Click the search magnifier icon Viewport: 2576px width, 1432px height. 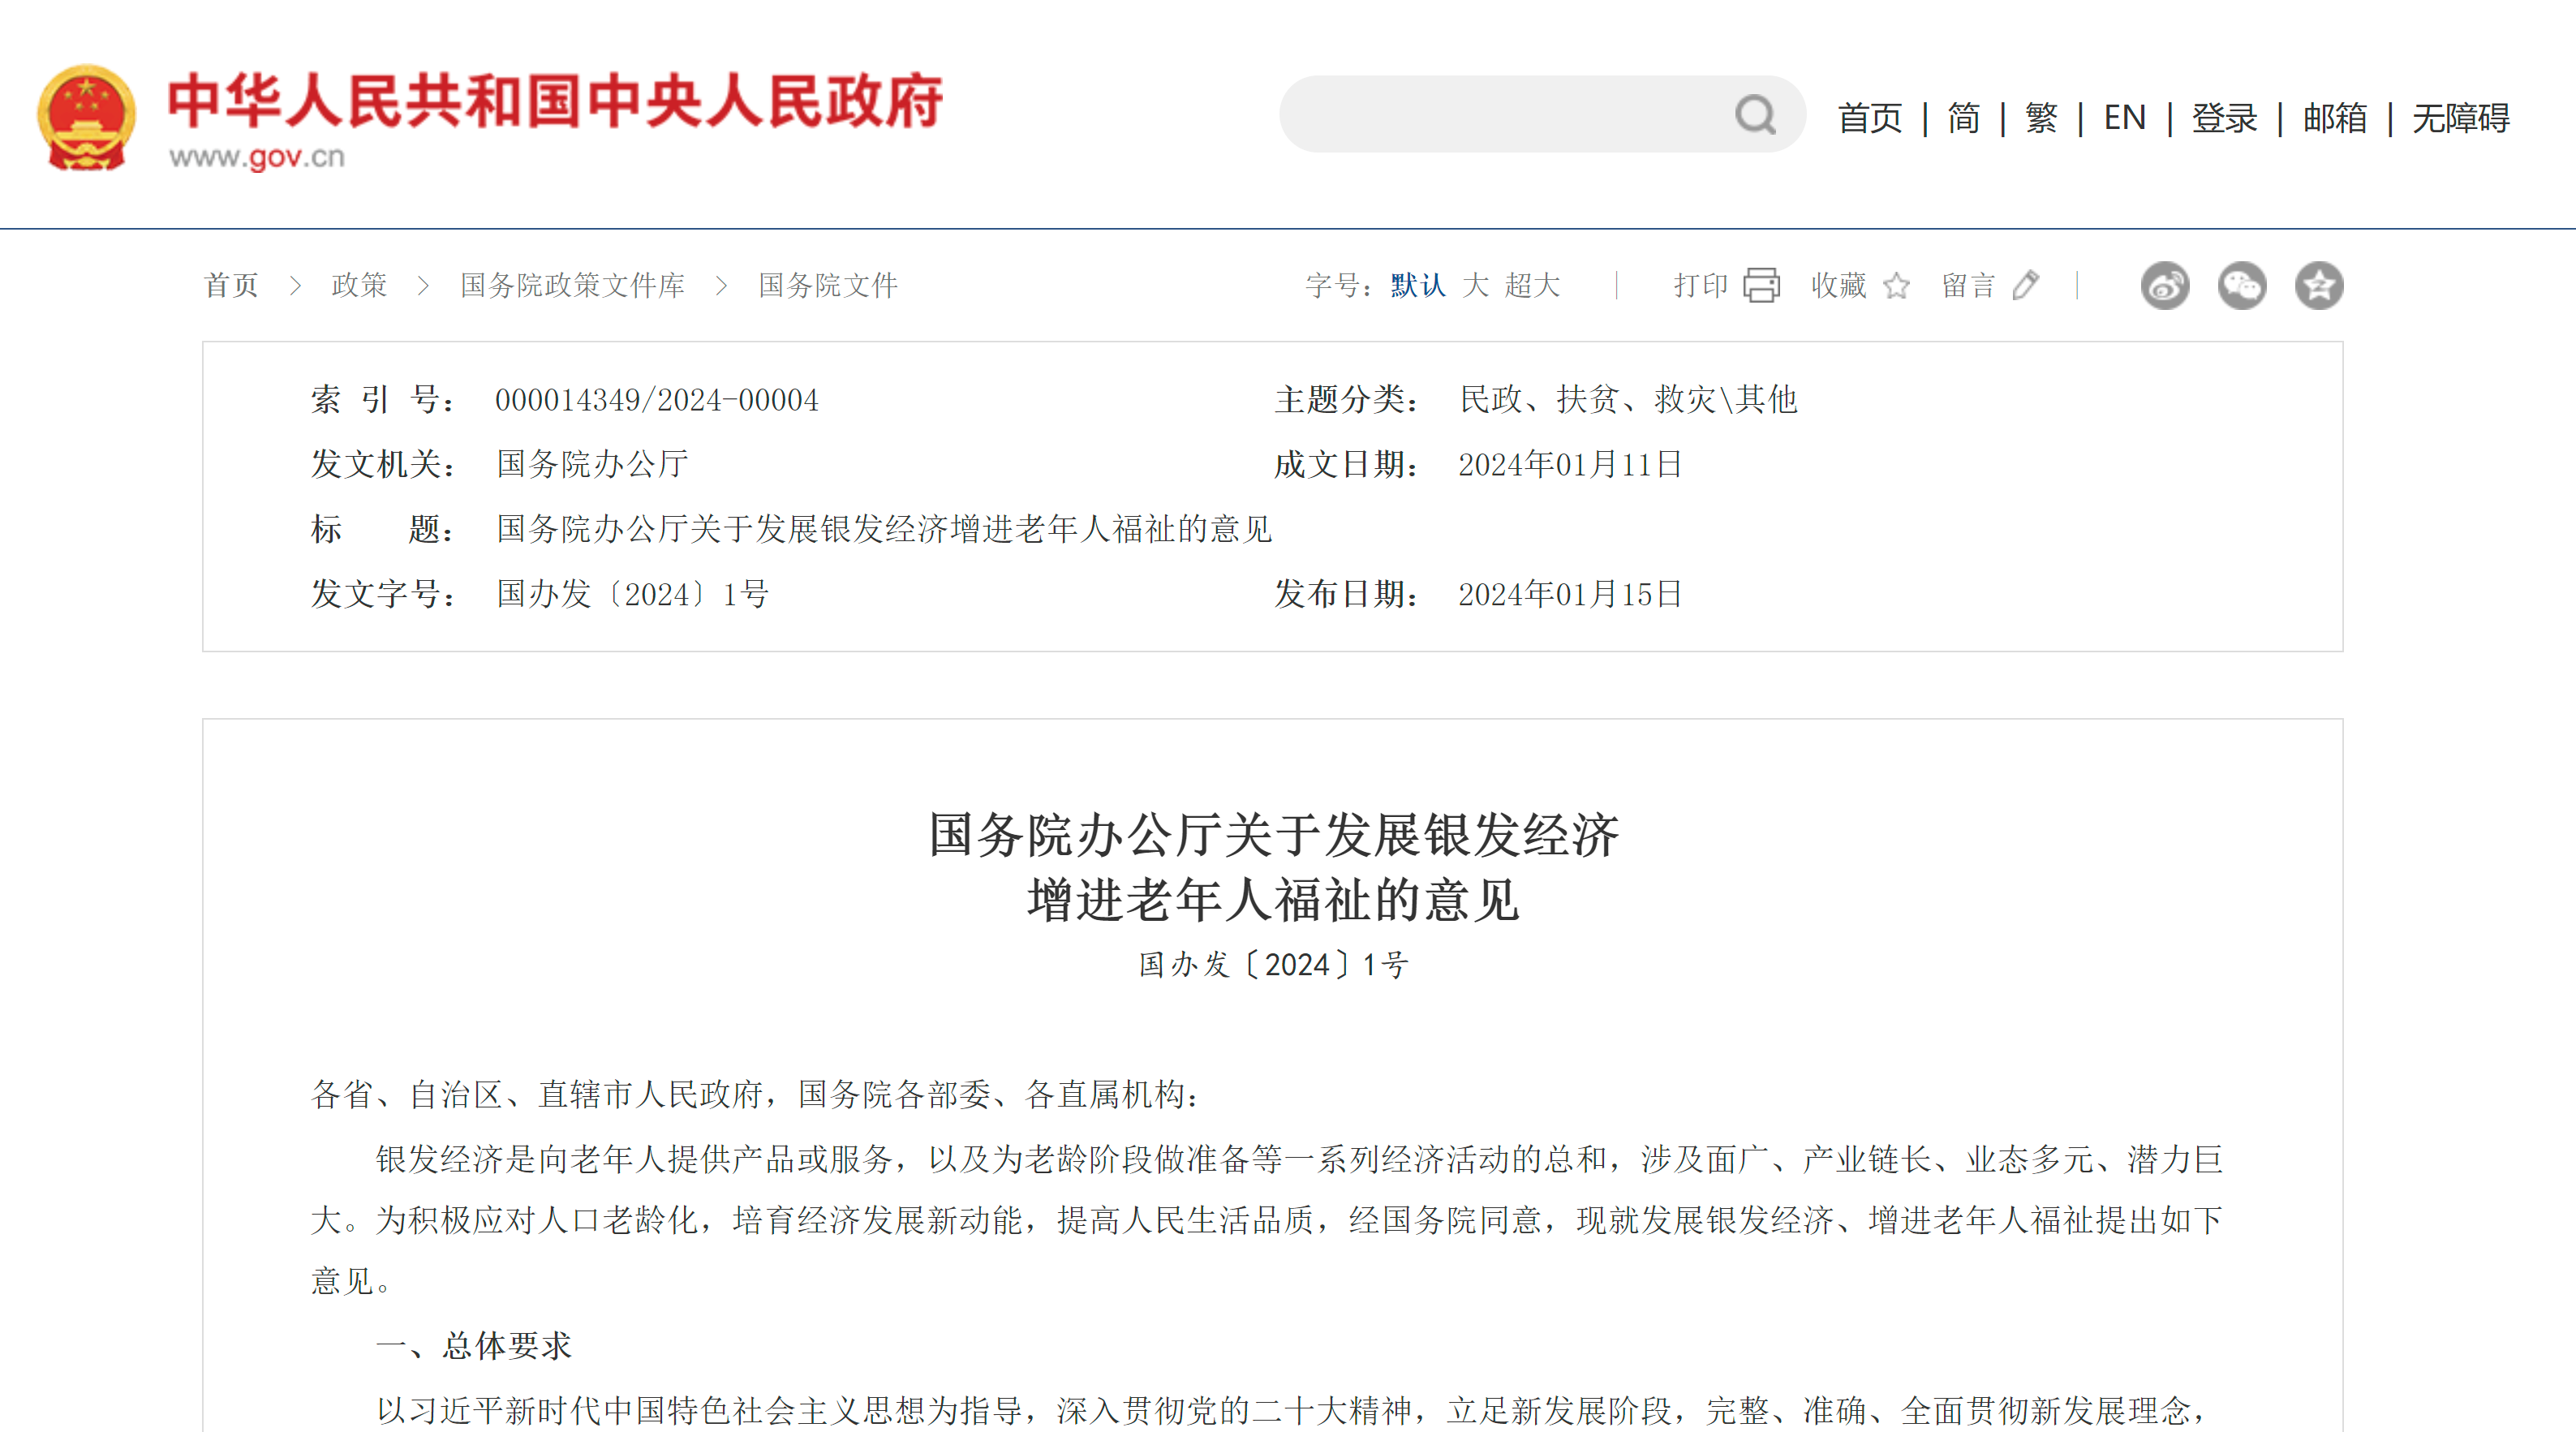(x=1755, y=115)
